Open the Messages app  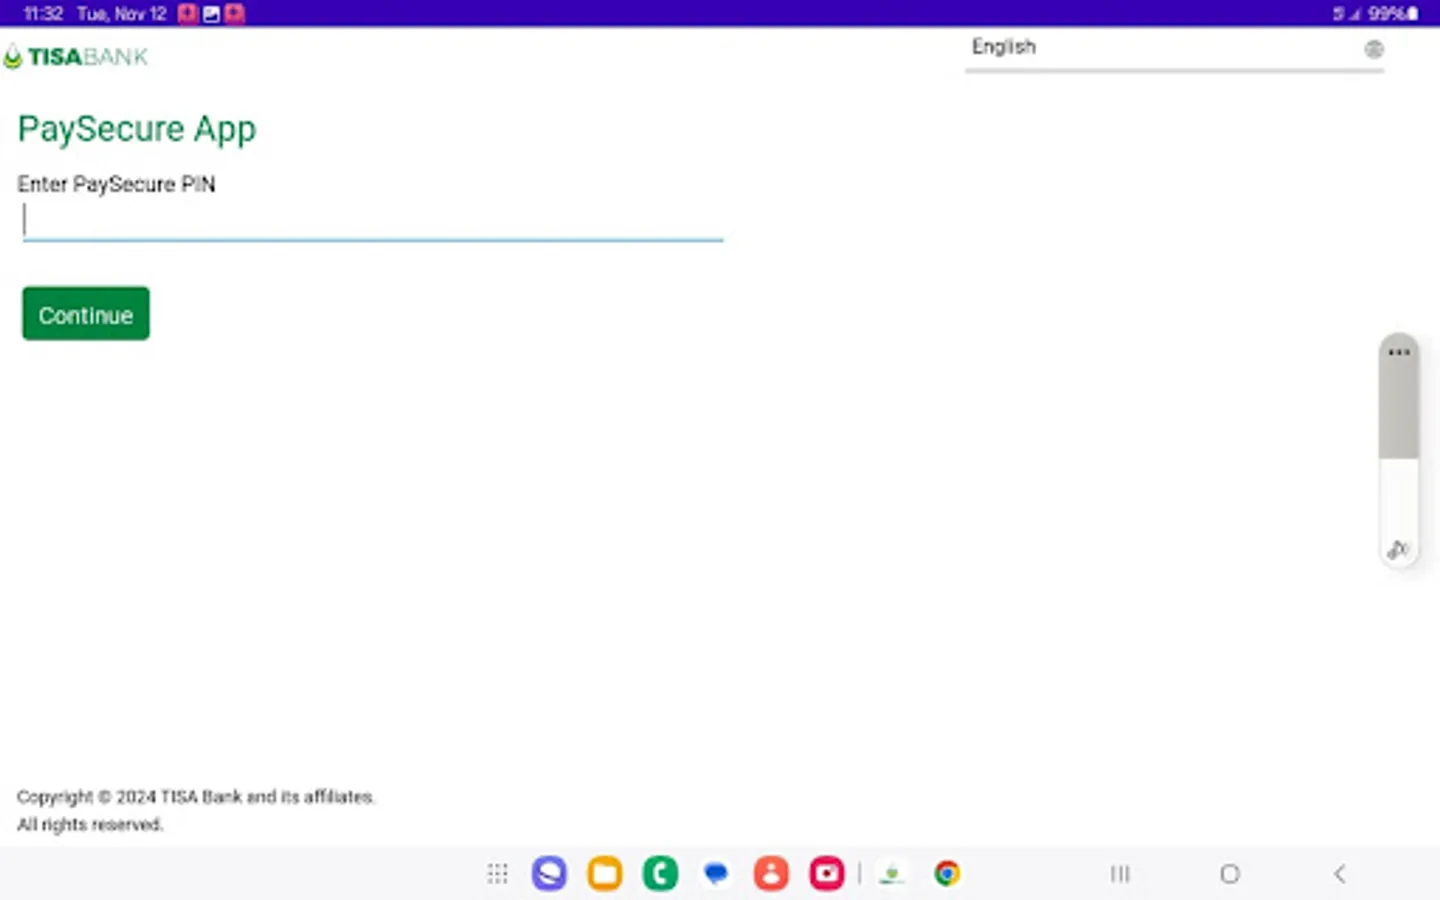715,873
